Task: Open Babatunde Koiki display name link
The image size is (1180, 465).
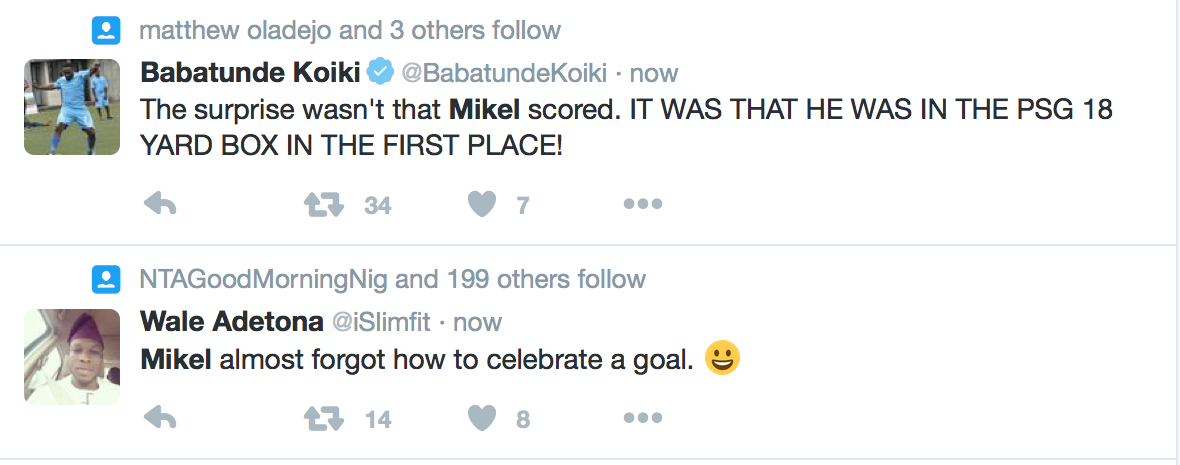Action: (x=250, y=72)
